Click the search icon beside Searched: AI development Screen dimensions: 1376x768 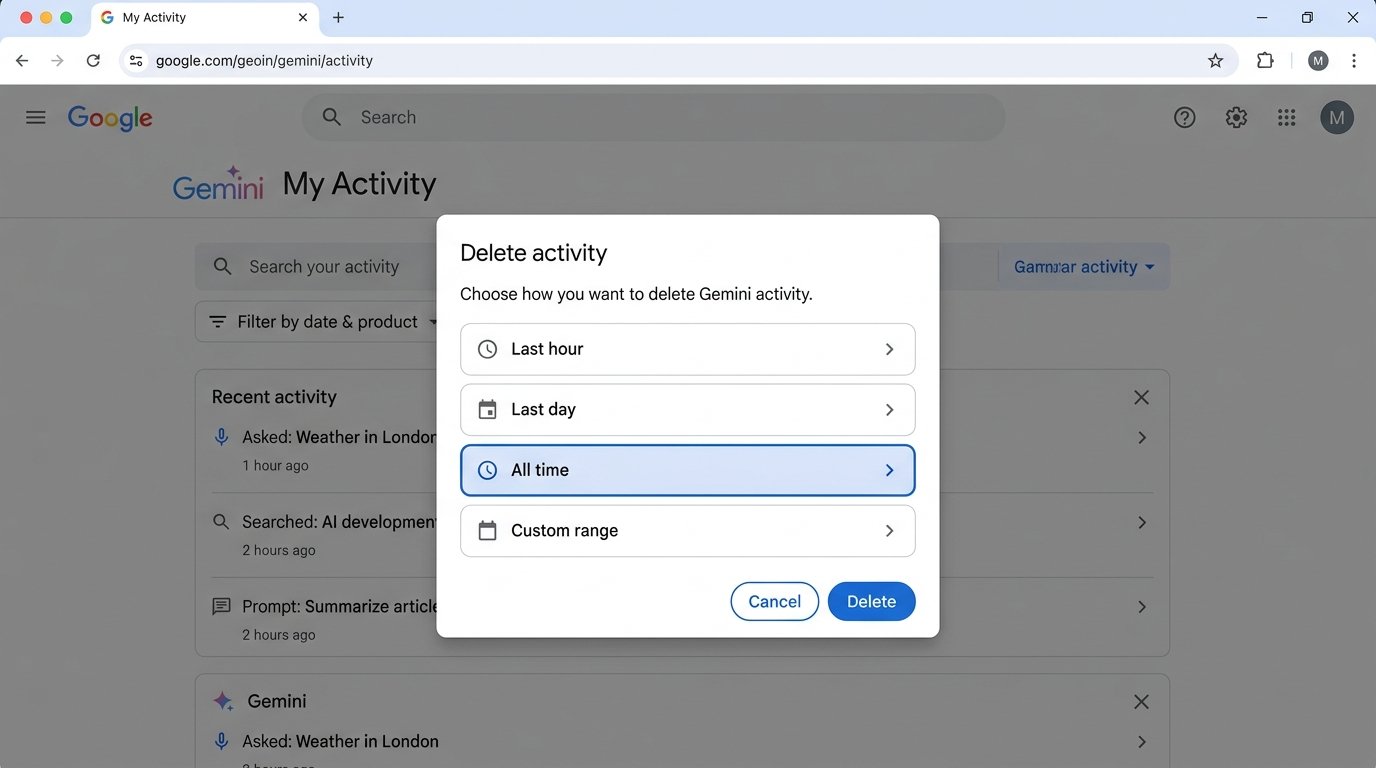click(222, 522)
